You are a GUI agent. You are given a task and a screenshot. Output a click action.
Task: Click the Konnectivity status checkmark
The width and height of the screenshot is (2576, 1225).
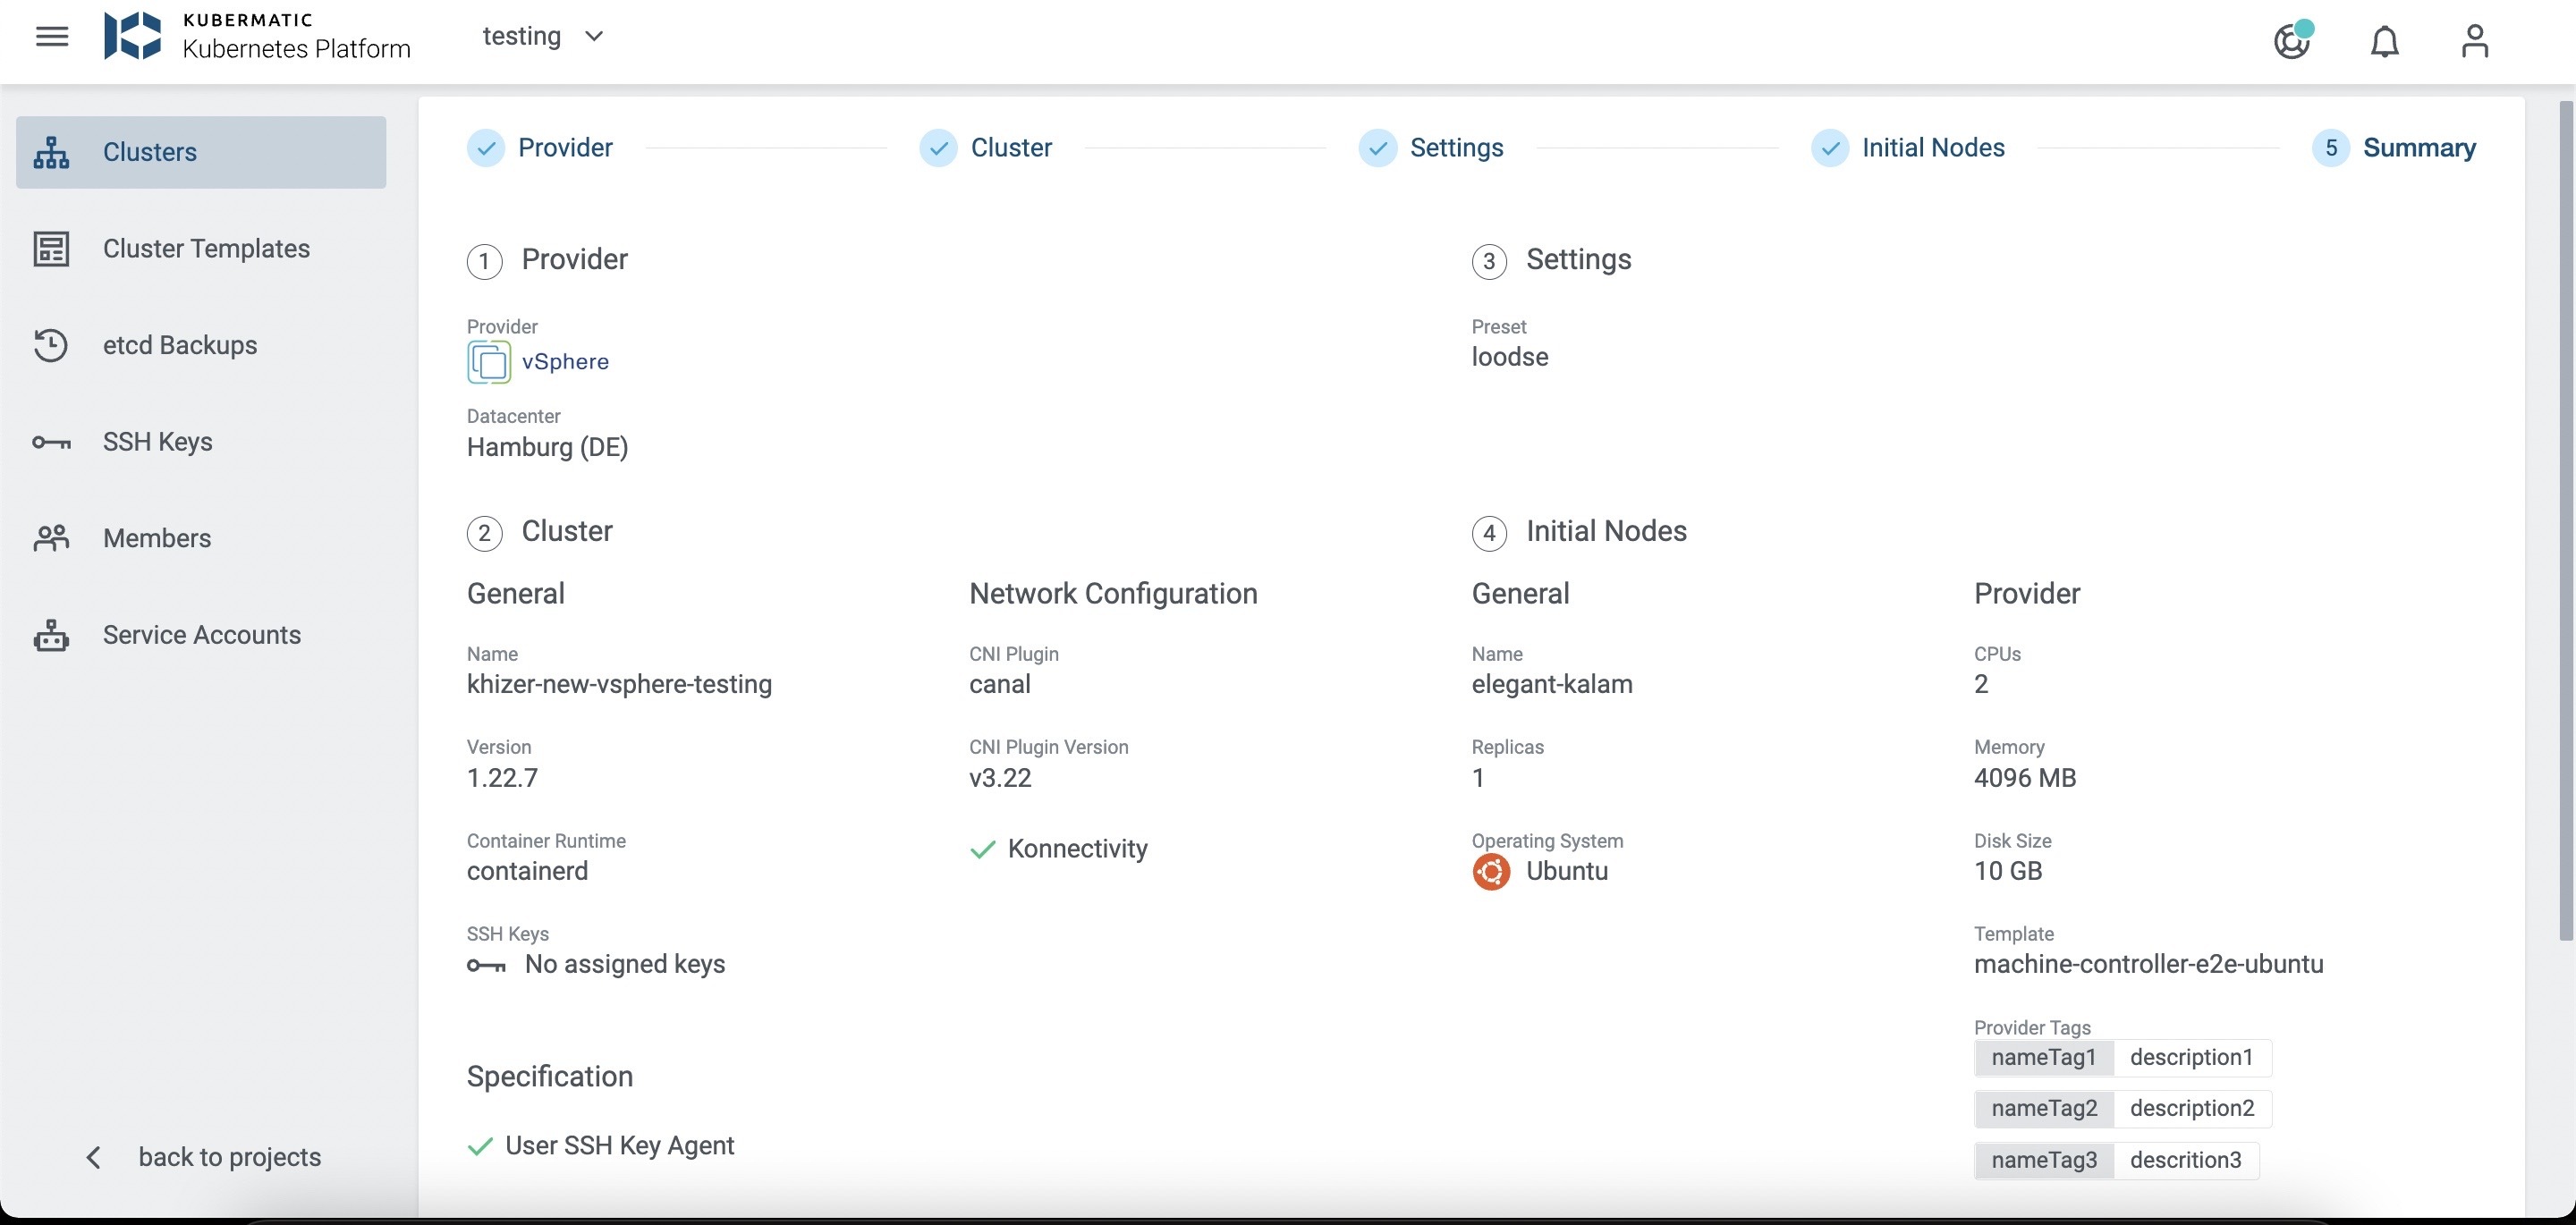(x=982, y=849)
